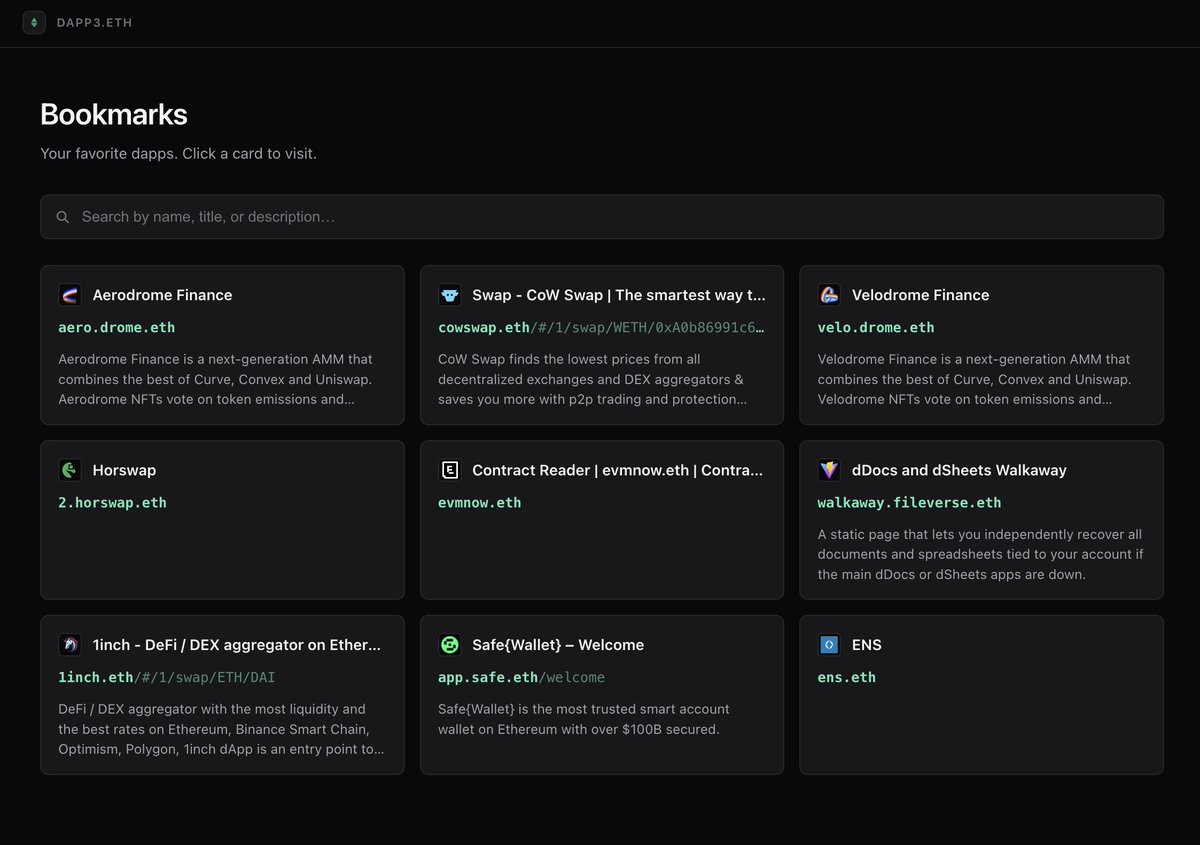The image size is (1200, 845).
Task: Click the 2.horswap.eth address
Action: pos(113,502)
